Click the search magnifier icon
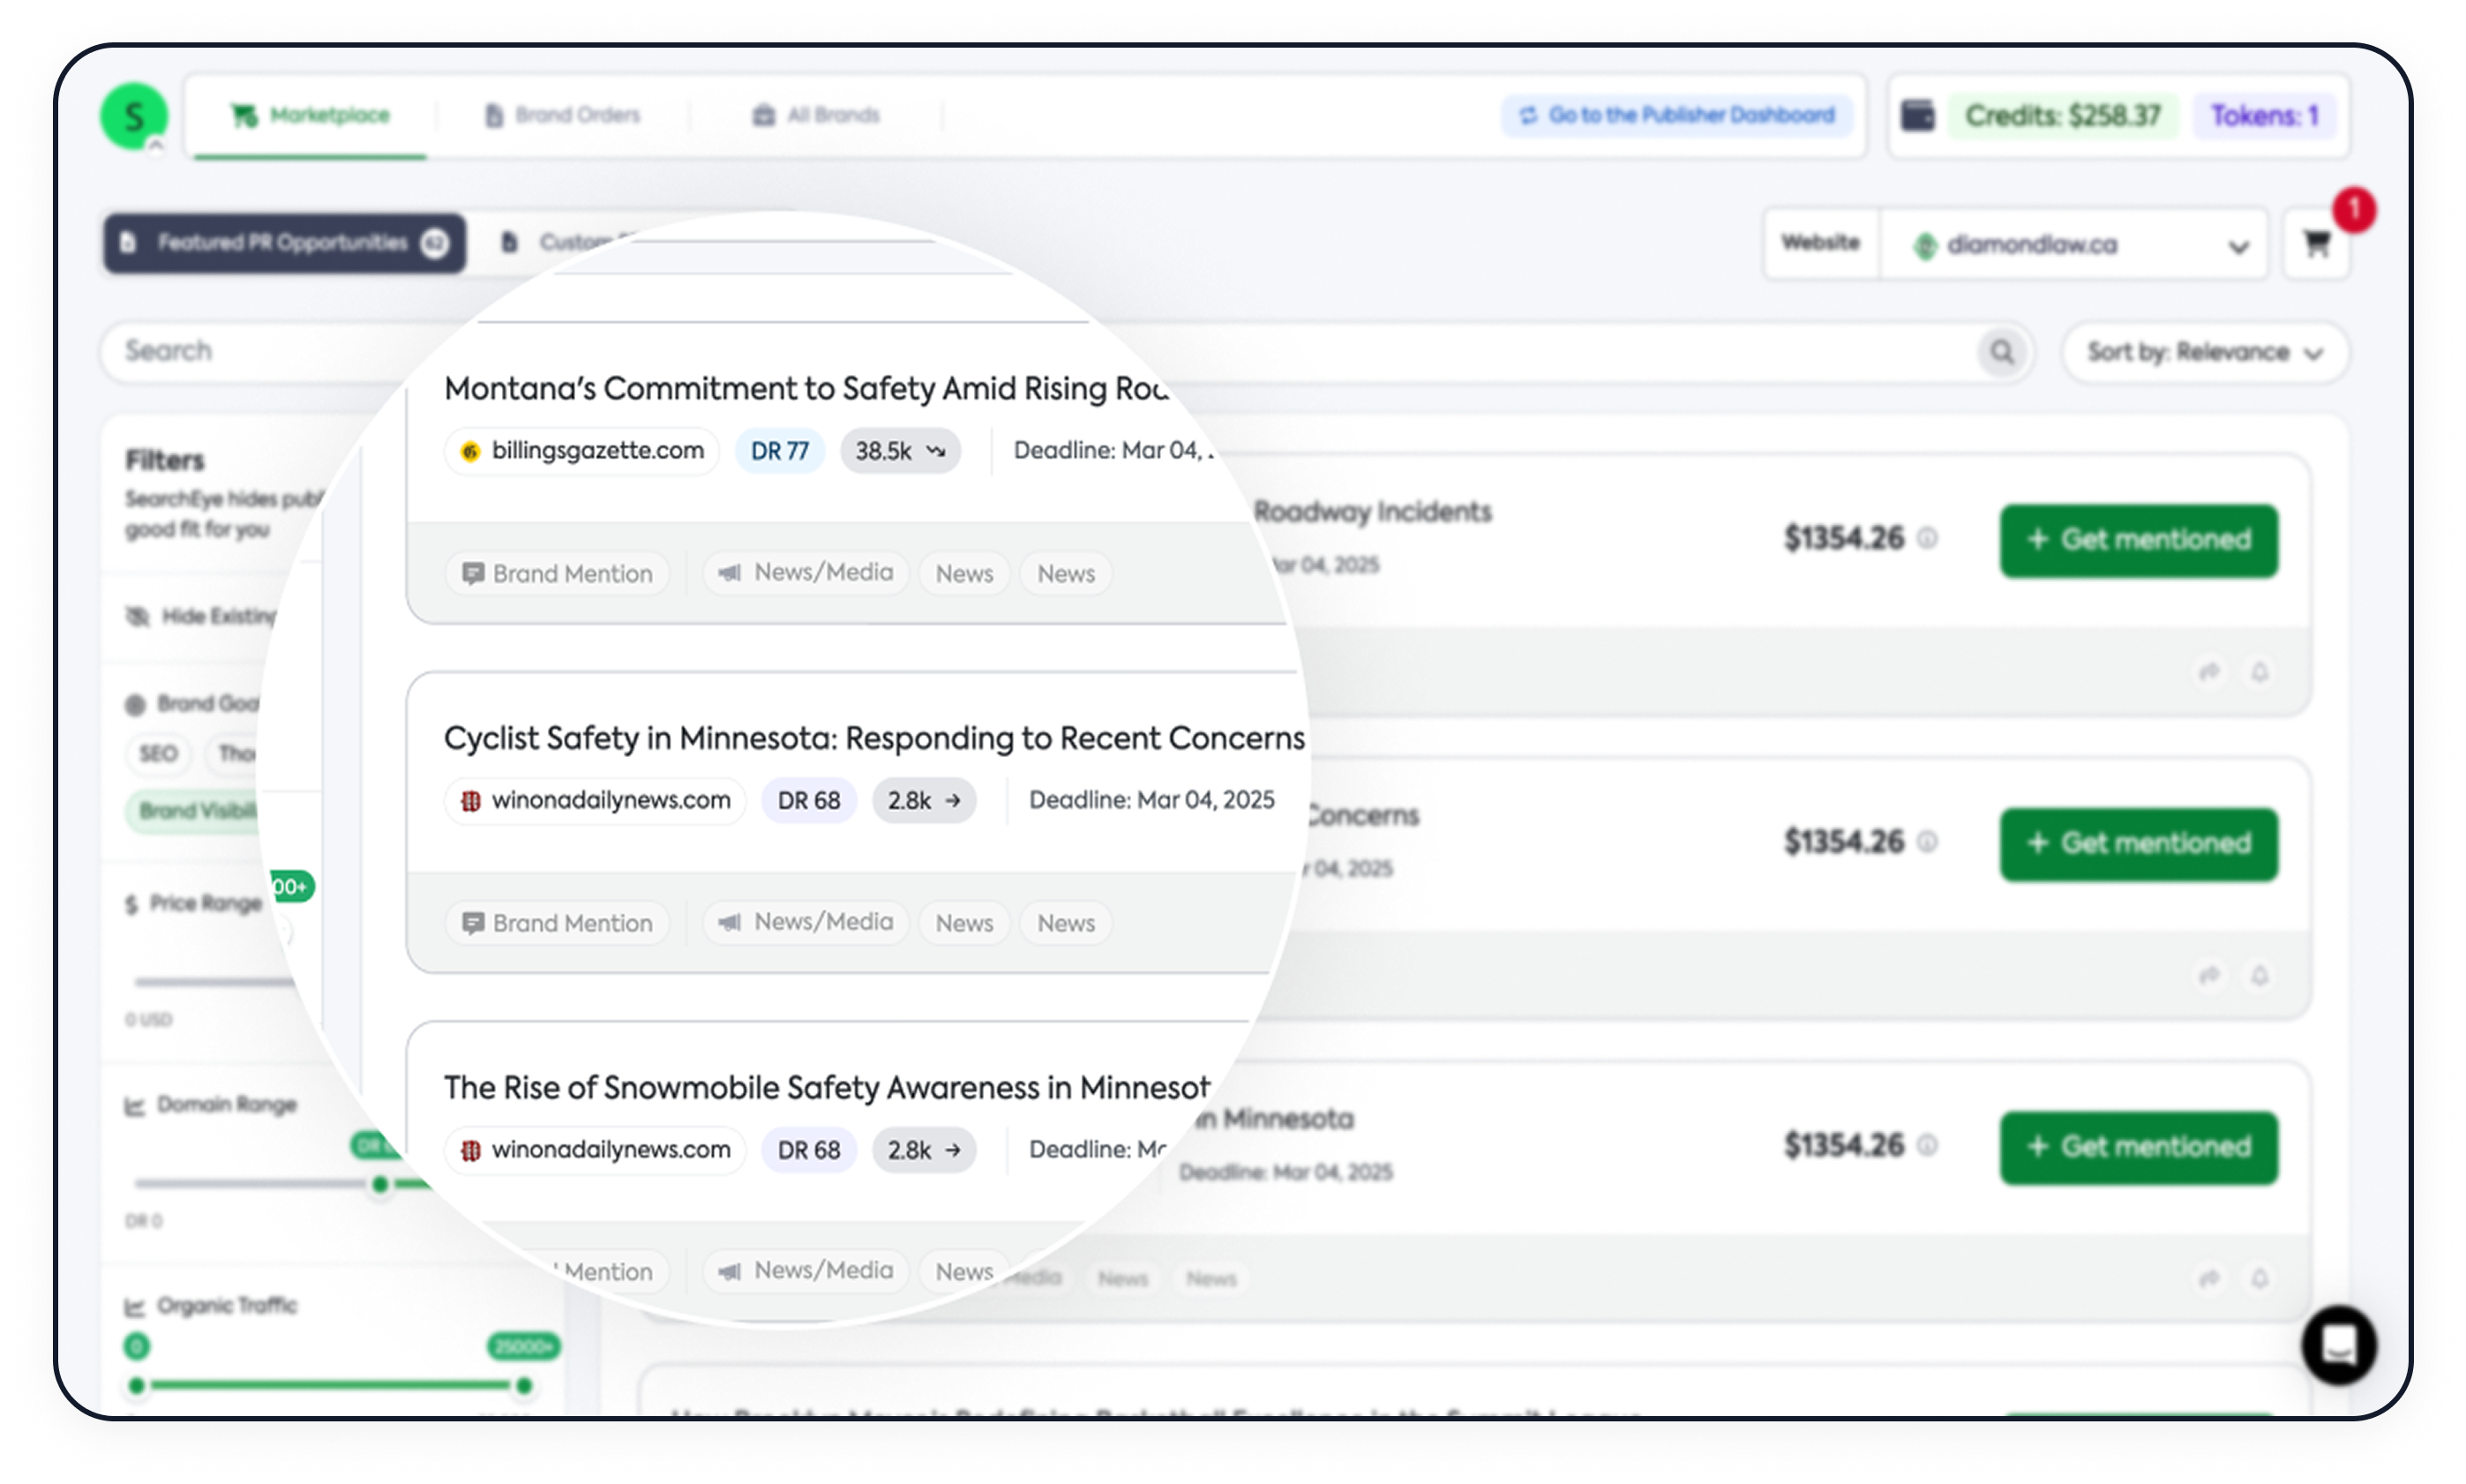This screenshot has width=2466, height=1484. pyautogui.click(x=2001, y=351)
